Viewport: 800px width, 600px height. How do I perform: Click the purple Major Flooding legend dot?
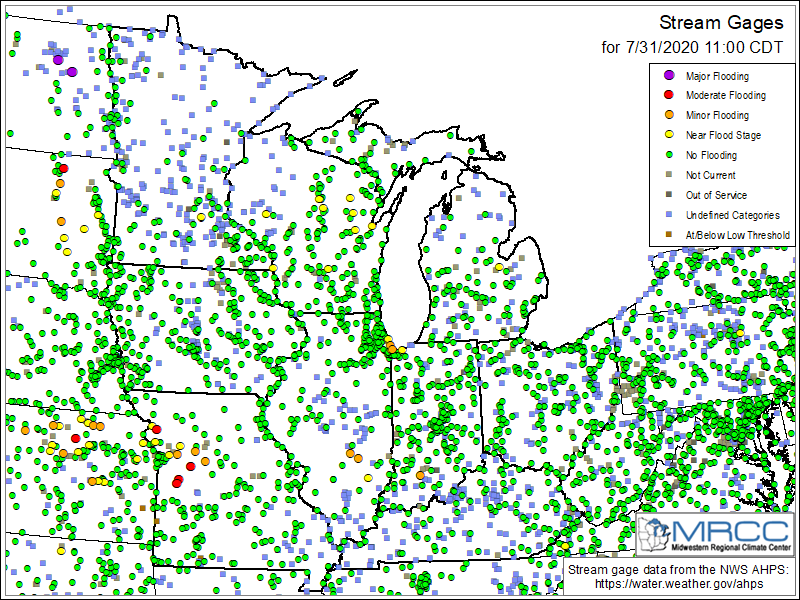click(x=668, y=76)
